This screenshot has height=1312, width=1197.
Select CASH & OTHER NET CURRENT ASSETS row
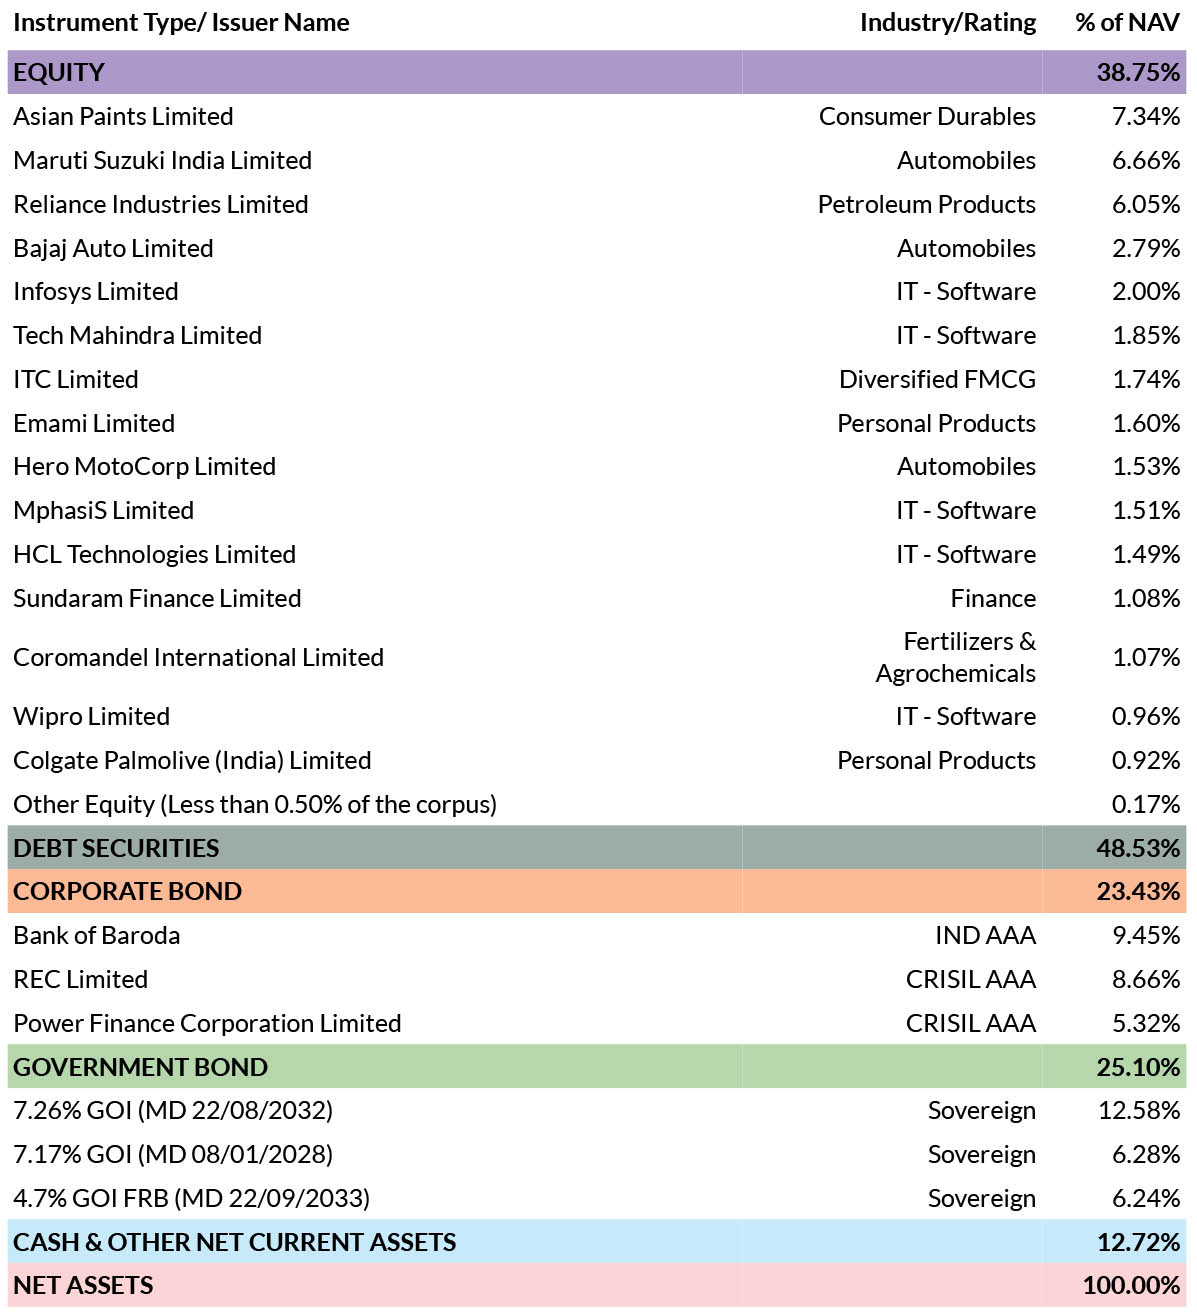[x=597, y=1242]
